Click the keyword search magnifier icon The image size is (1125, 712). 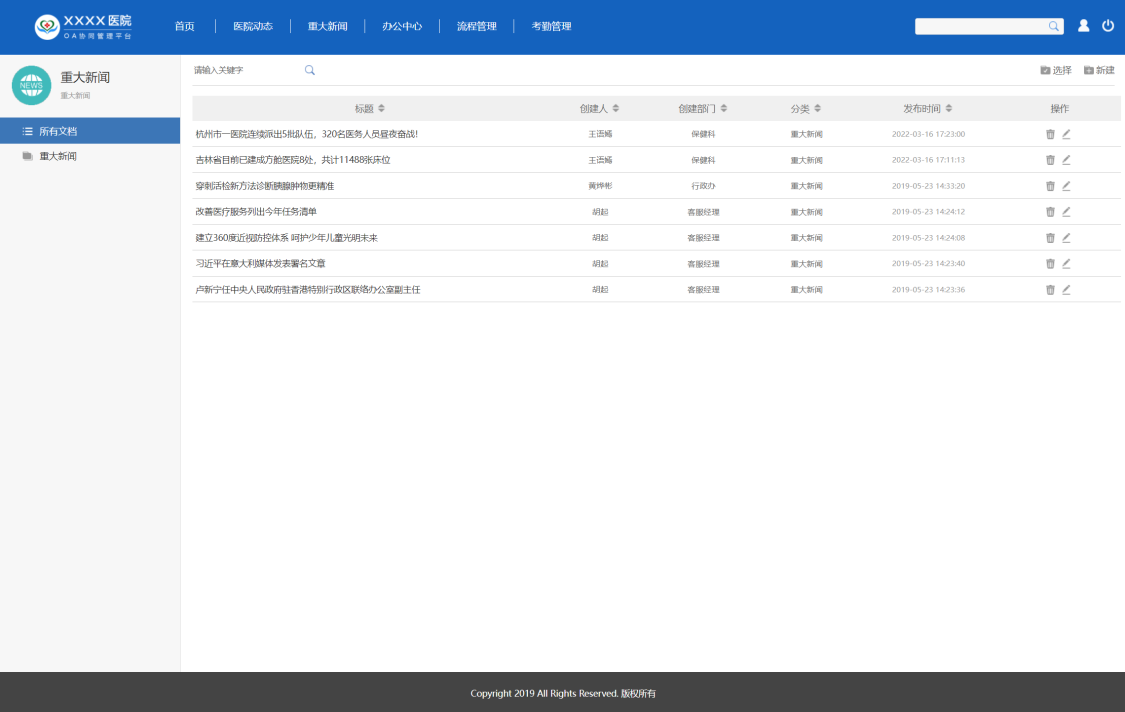tap(310, 70)
